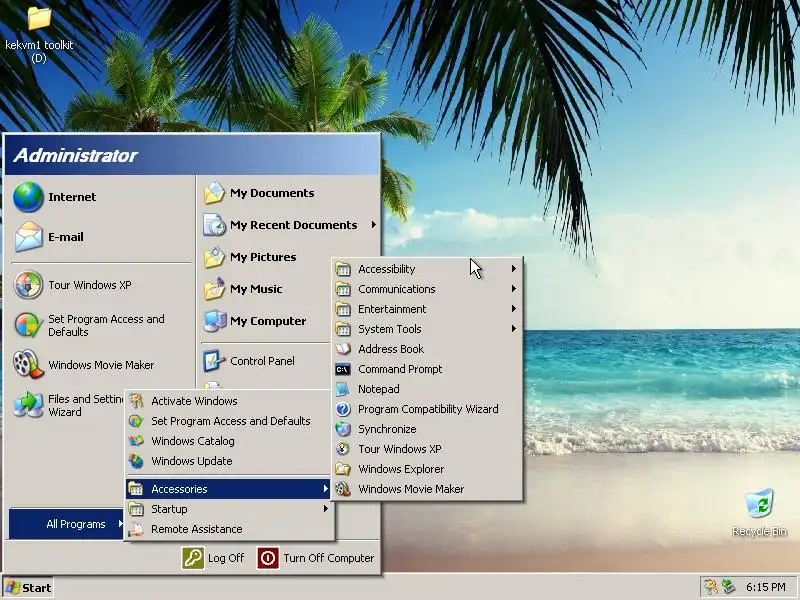The image size is (800, 600).
Task: Open the Accessibility folder entry
Action: [427, 269]
